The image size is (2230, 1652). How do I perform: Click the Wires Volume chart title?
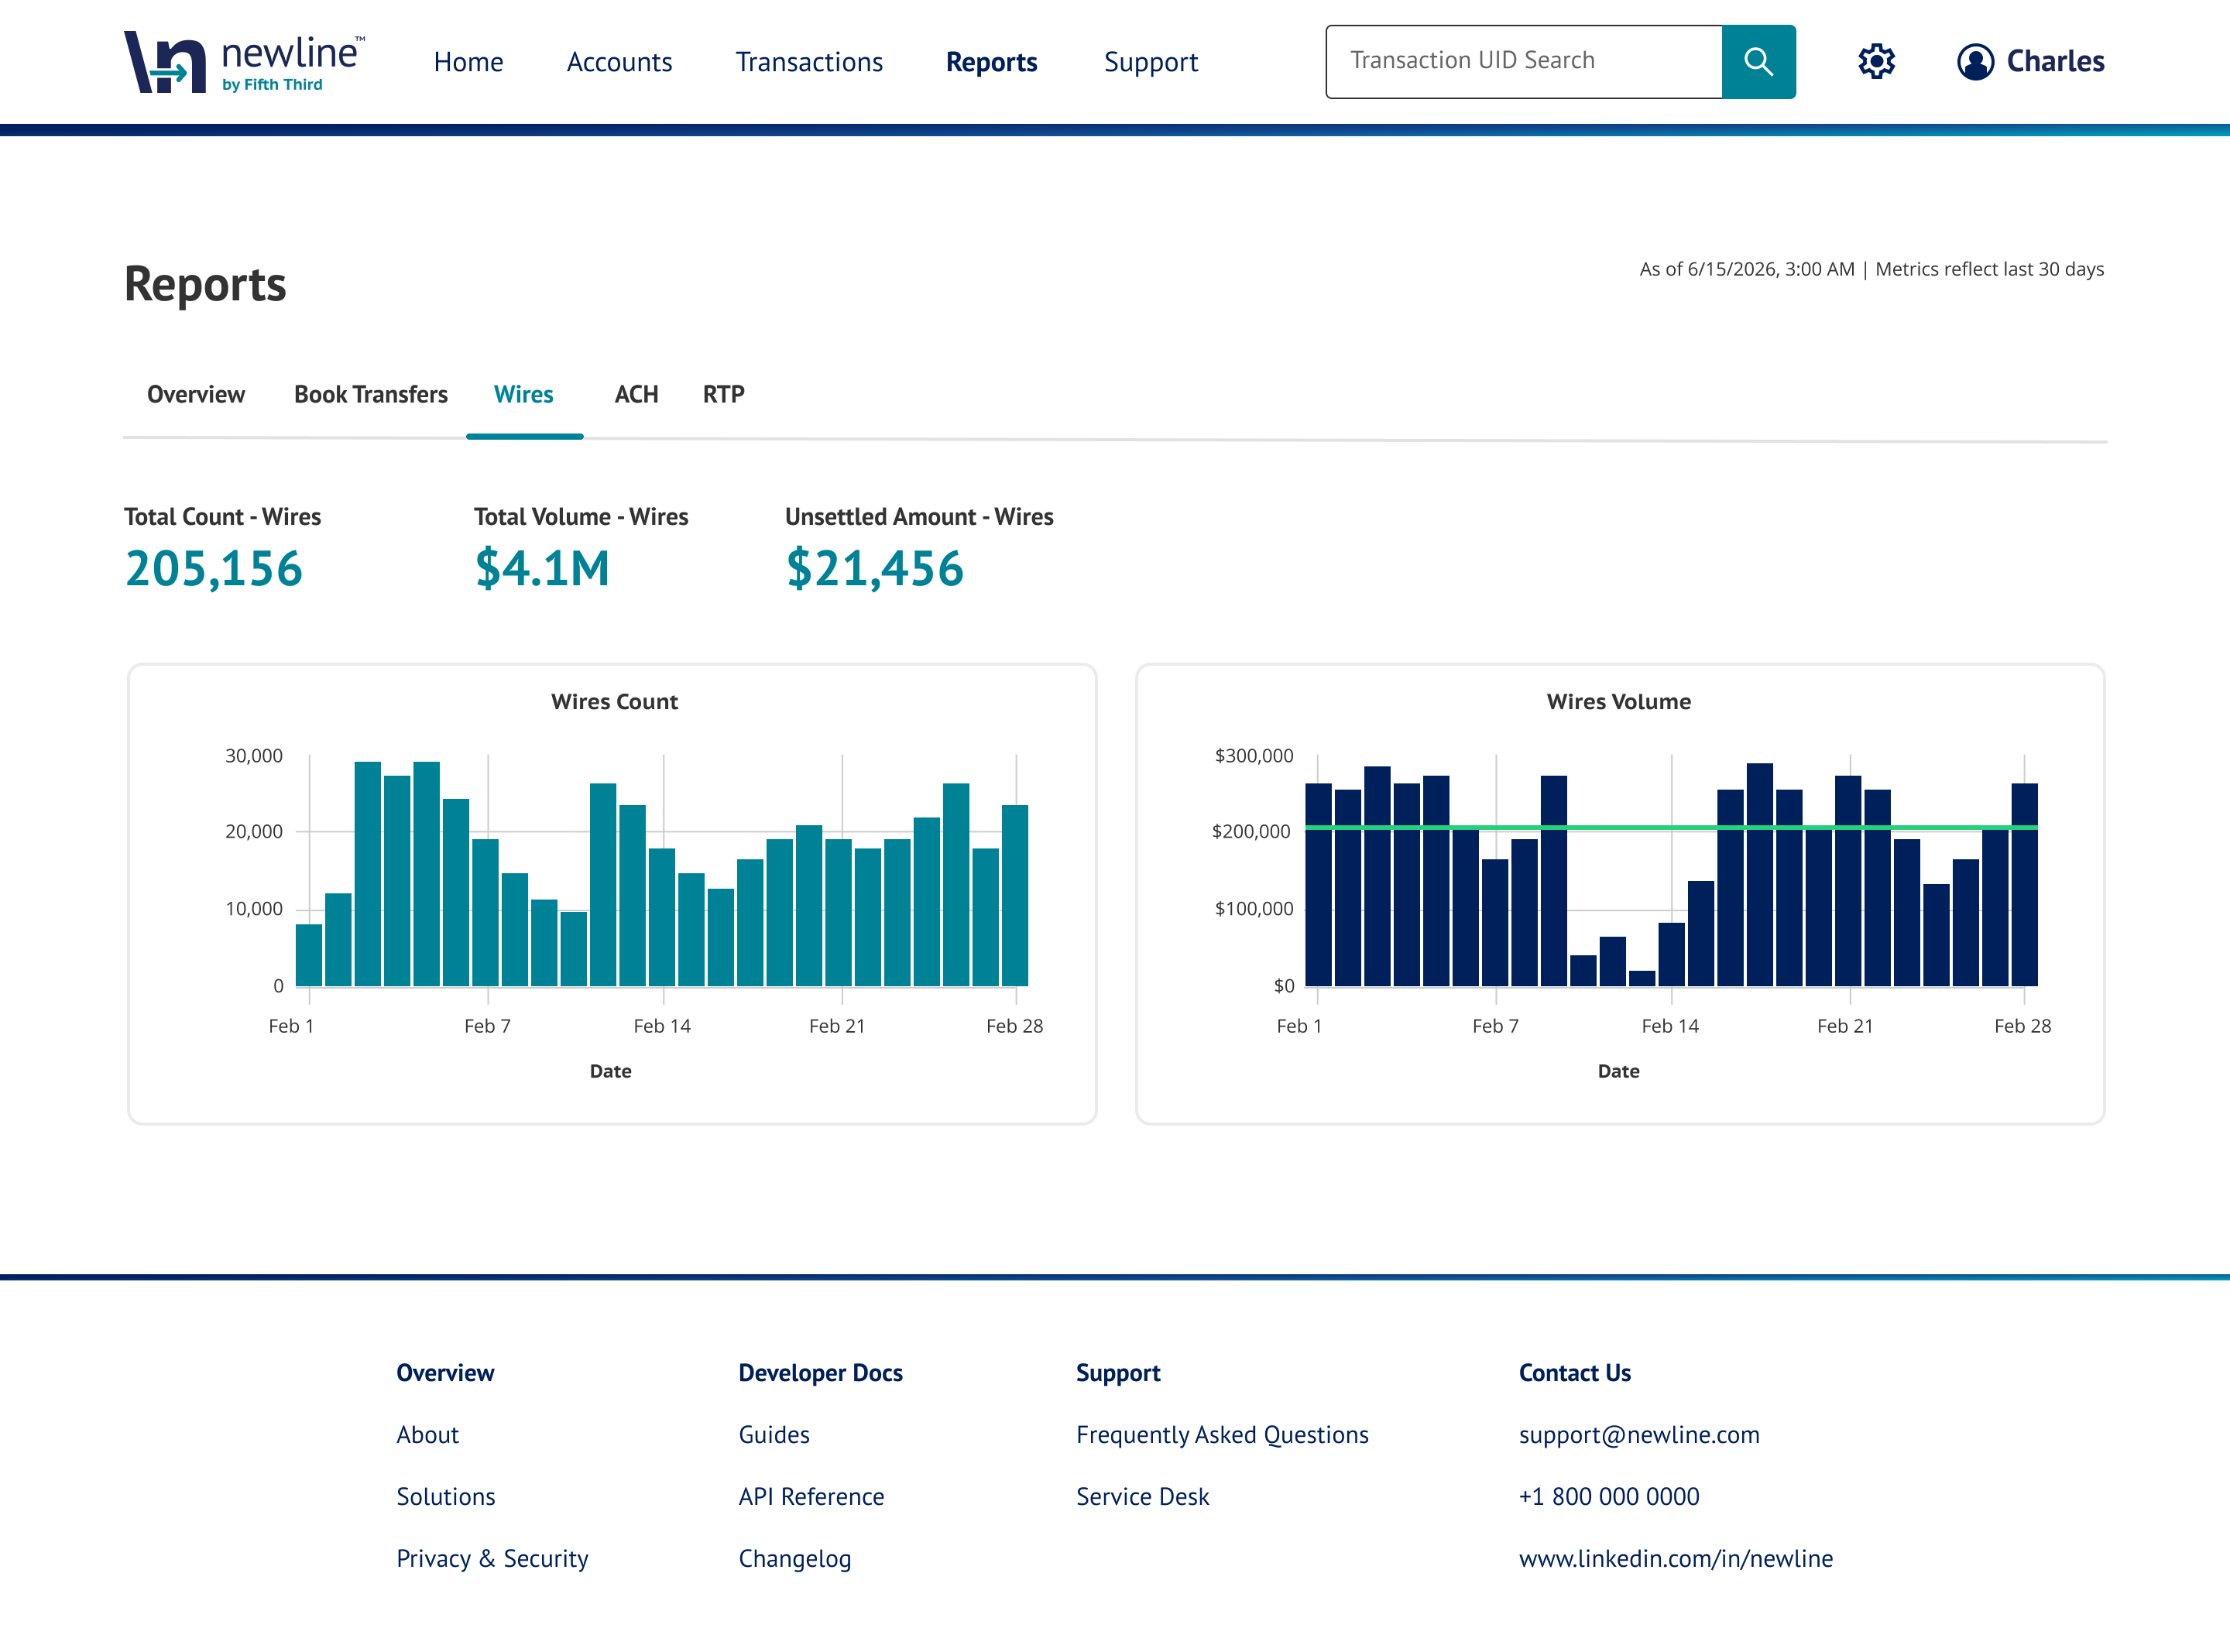tap(1619, 702)
